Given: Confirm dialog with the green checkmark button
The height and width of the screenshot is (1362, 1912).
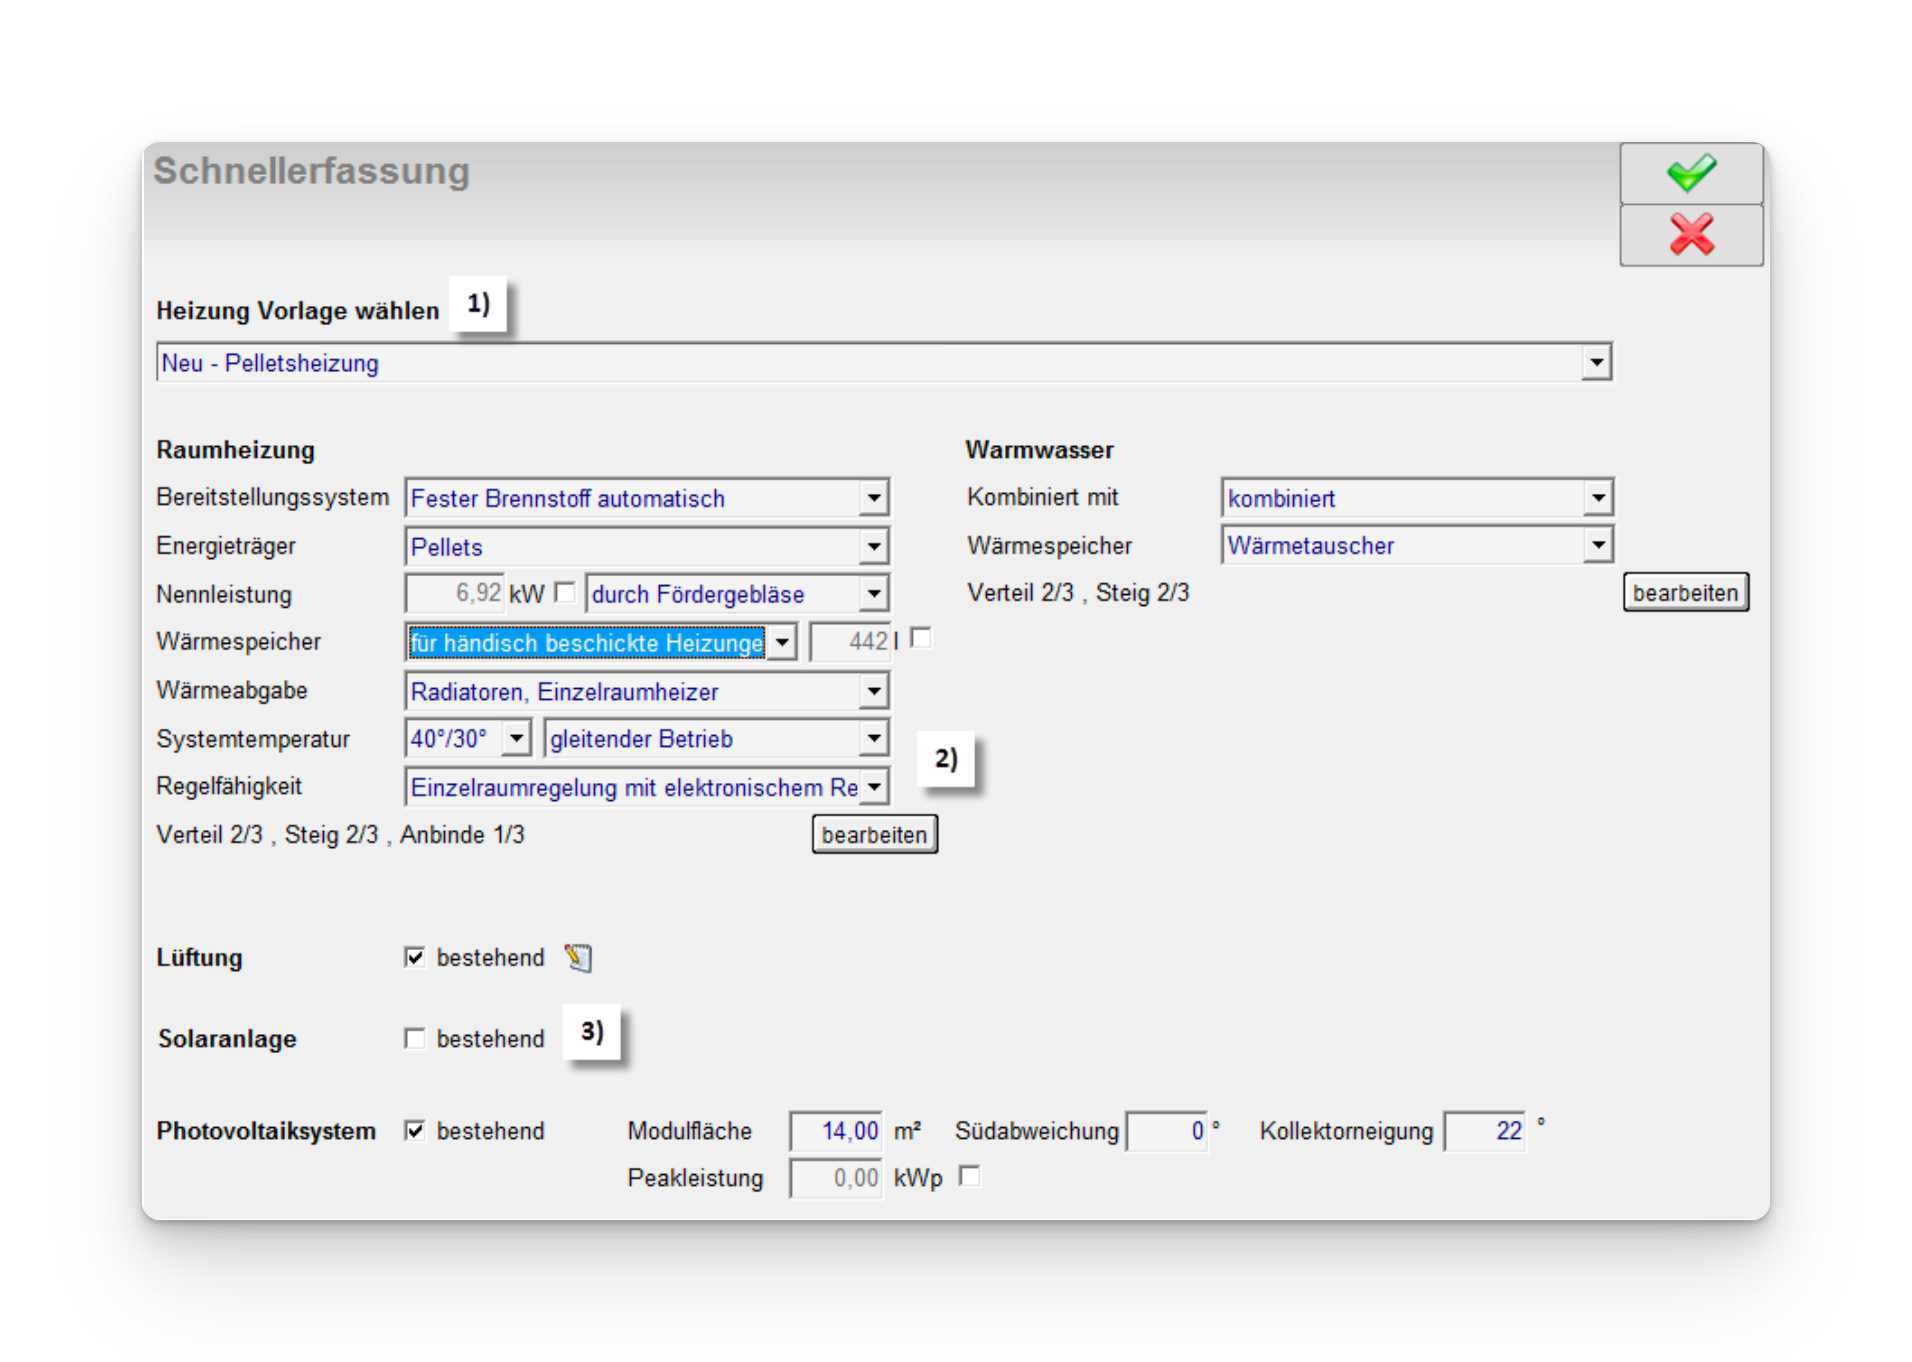Looking at the screenshot, I should (1690, 174).
